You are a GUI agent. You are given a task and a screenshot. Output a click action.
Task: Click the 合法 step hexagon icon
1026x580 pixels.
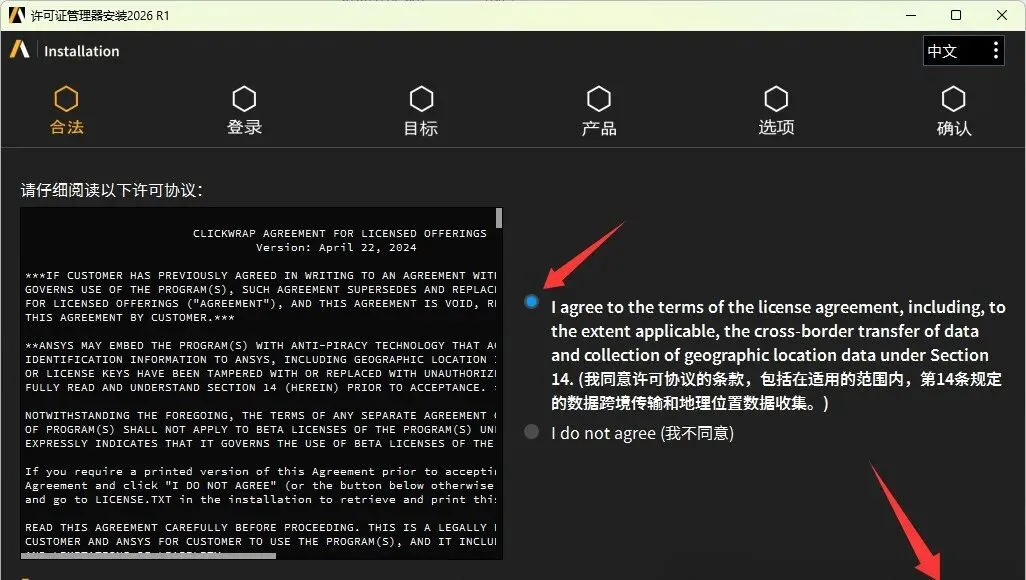pyautogui.click(x=66, y=99)
